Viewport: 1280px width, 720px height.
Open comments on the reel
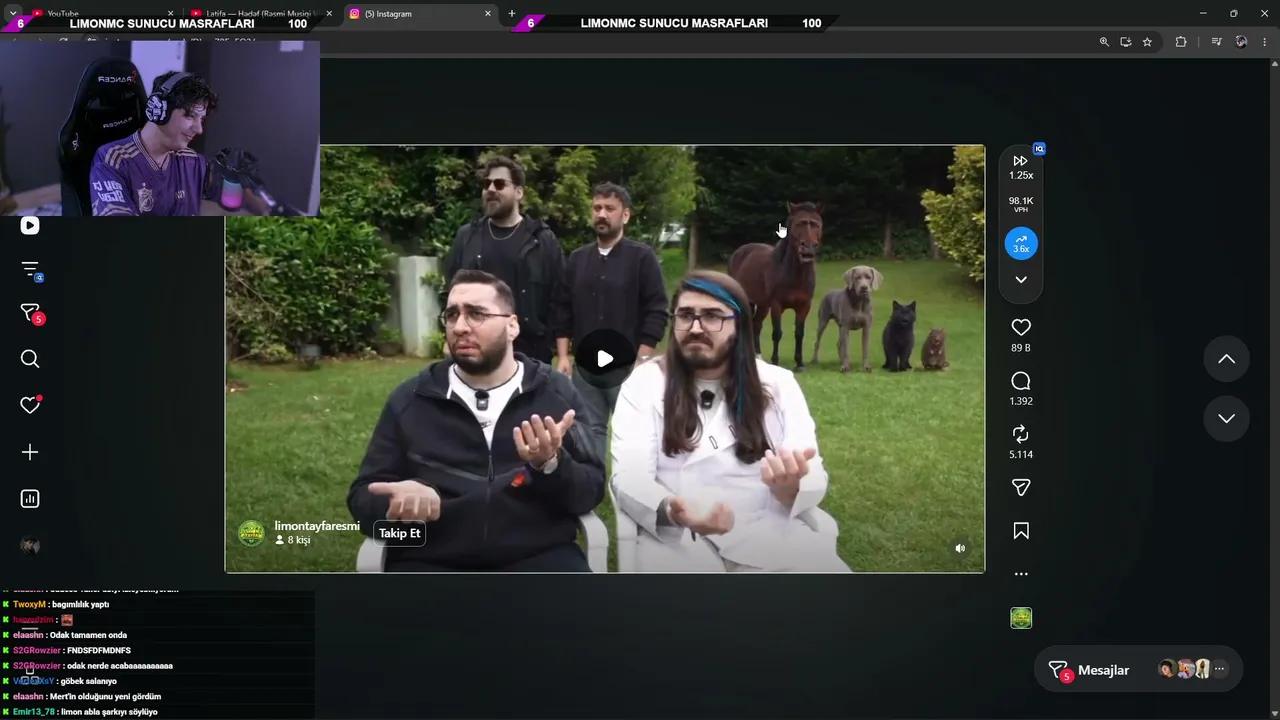pyautogui.click(x=1021, y=381)
